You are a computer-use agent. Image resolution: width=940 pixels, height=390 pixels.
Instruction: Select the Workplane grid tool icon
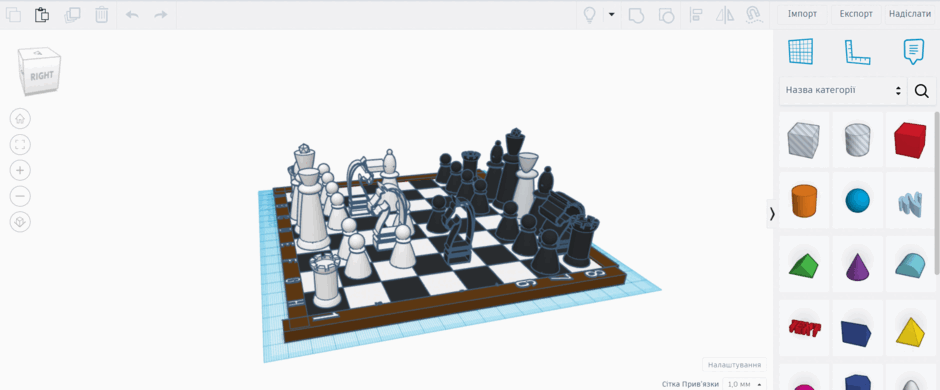[801, 52]
